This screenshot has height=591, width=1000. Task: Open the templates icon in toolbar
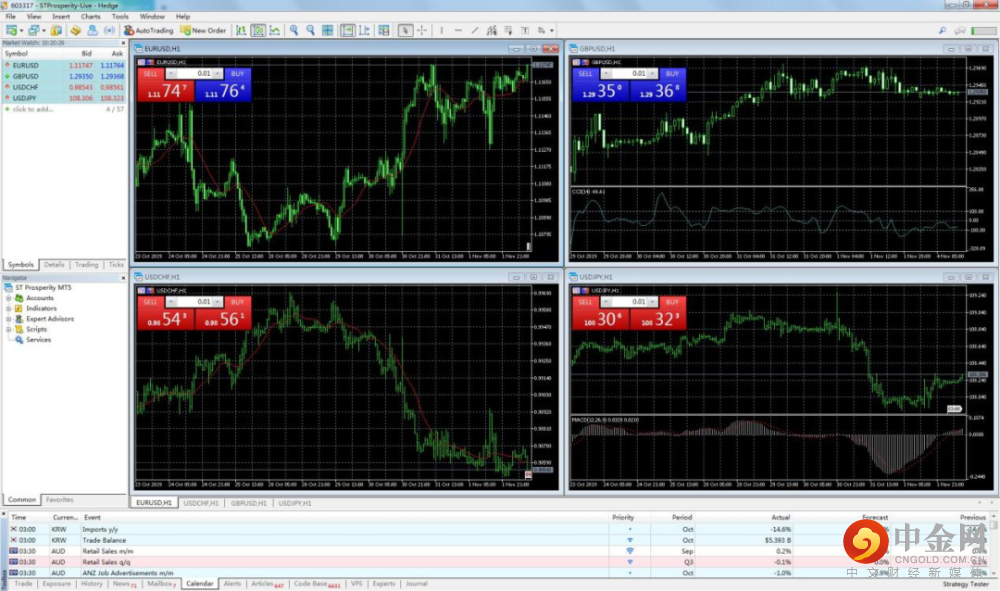click(x=384, y=30)
